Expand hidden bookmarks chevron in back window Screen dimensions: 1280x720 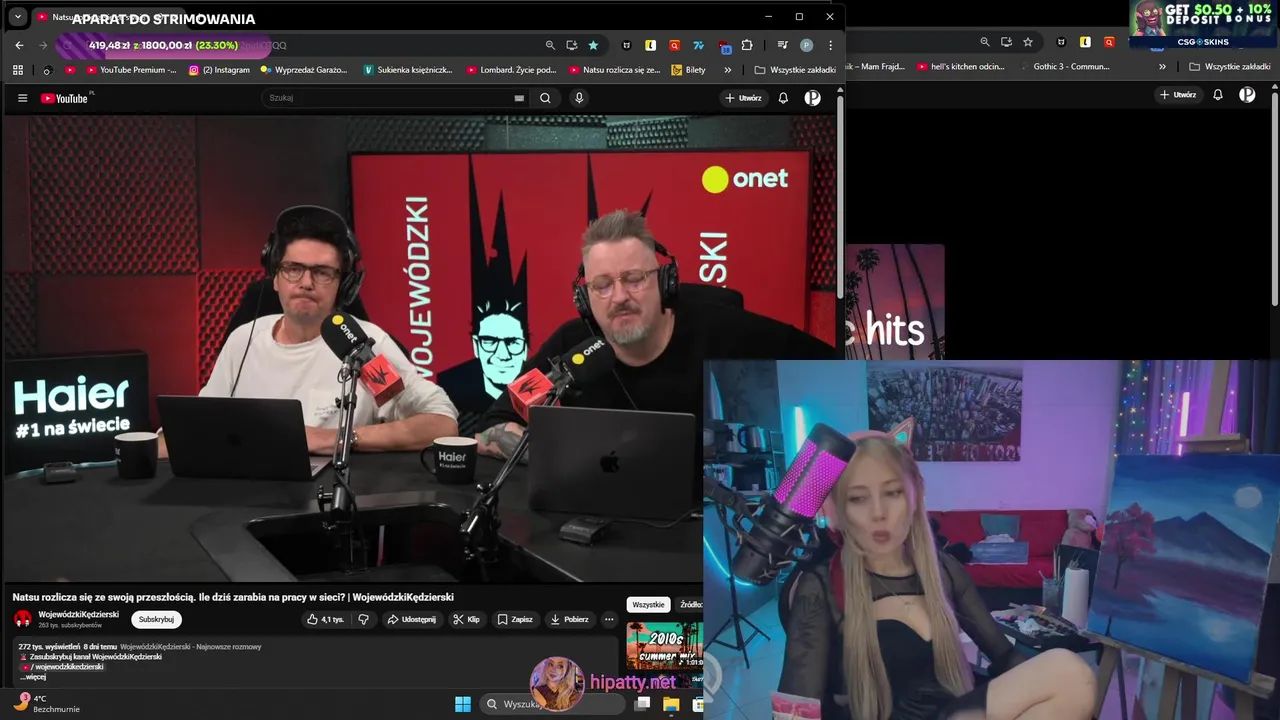1162,67
